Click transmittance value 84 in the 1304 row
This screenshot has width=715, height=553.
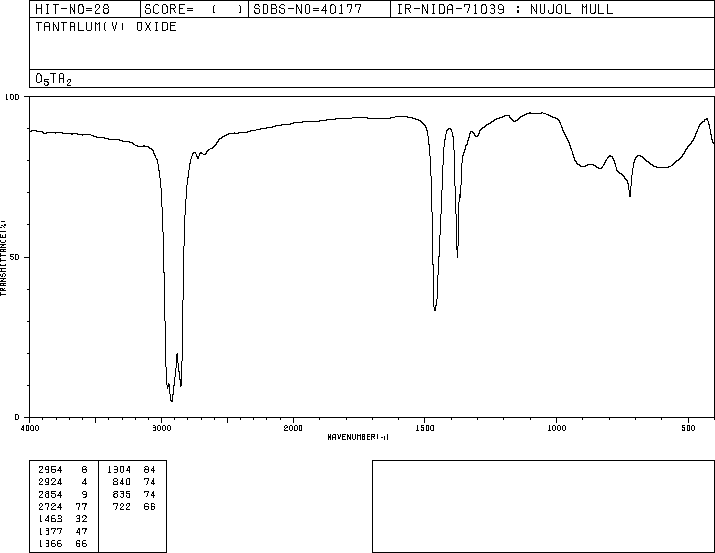coord(150,470)
